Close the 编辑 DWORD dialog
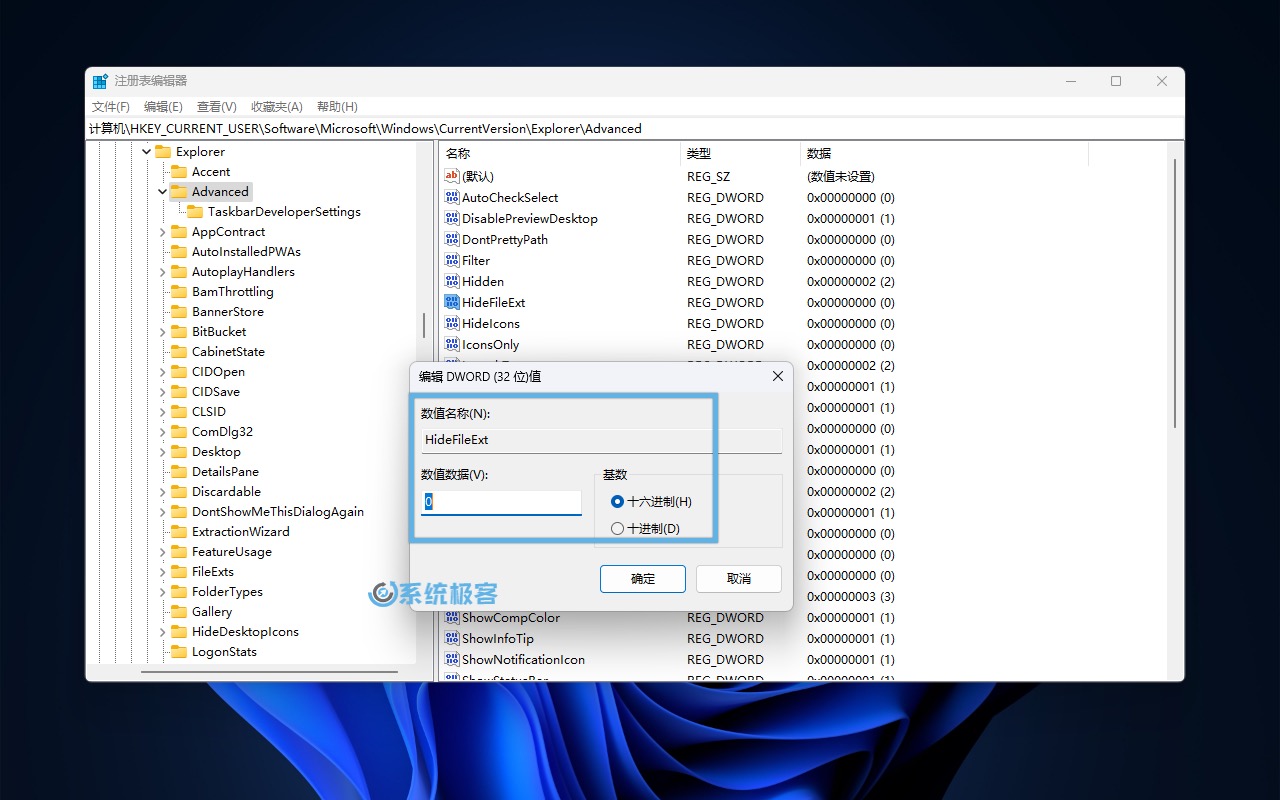This screenshot has height=800, width=1280. click(x=778, y=376)
